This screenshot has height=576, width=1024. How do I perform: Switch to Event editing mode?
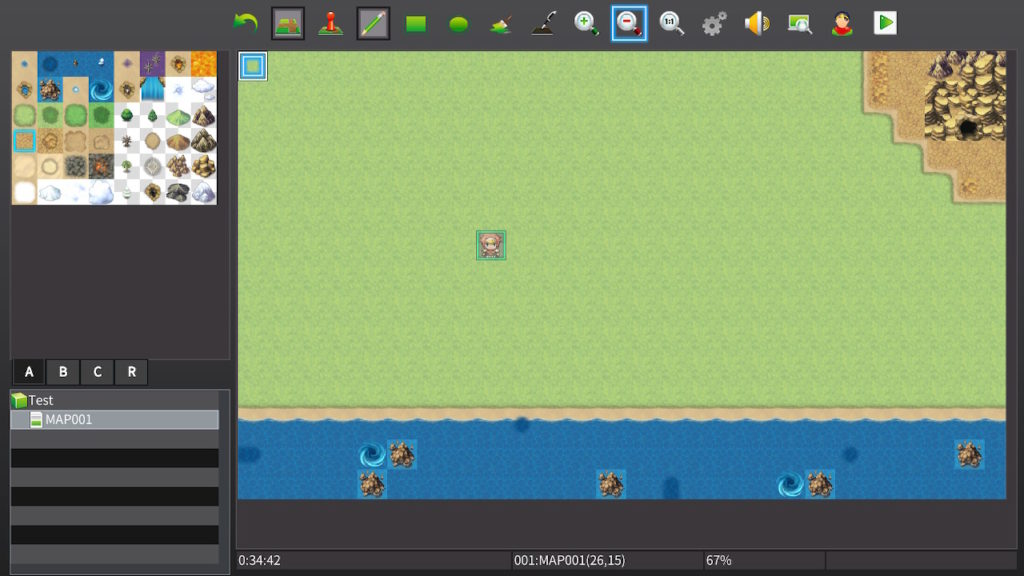[330, 23]
